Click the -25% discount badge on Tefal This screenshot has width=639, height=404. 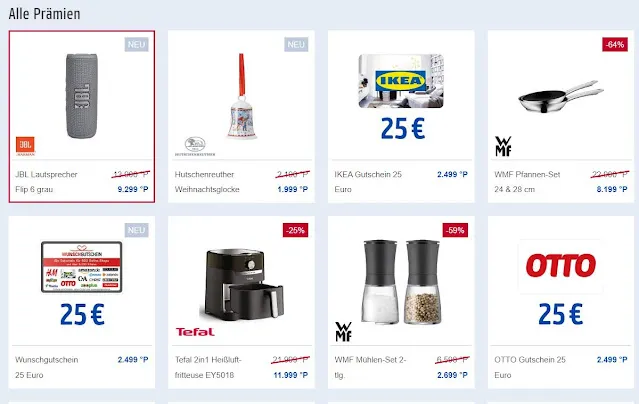click(295, 230)
